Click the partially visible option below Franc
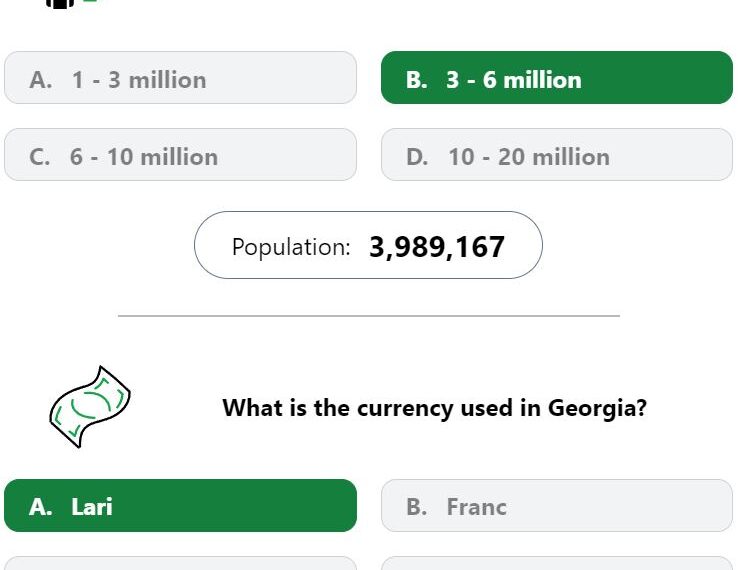738x570 pixels. [557, 563]
